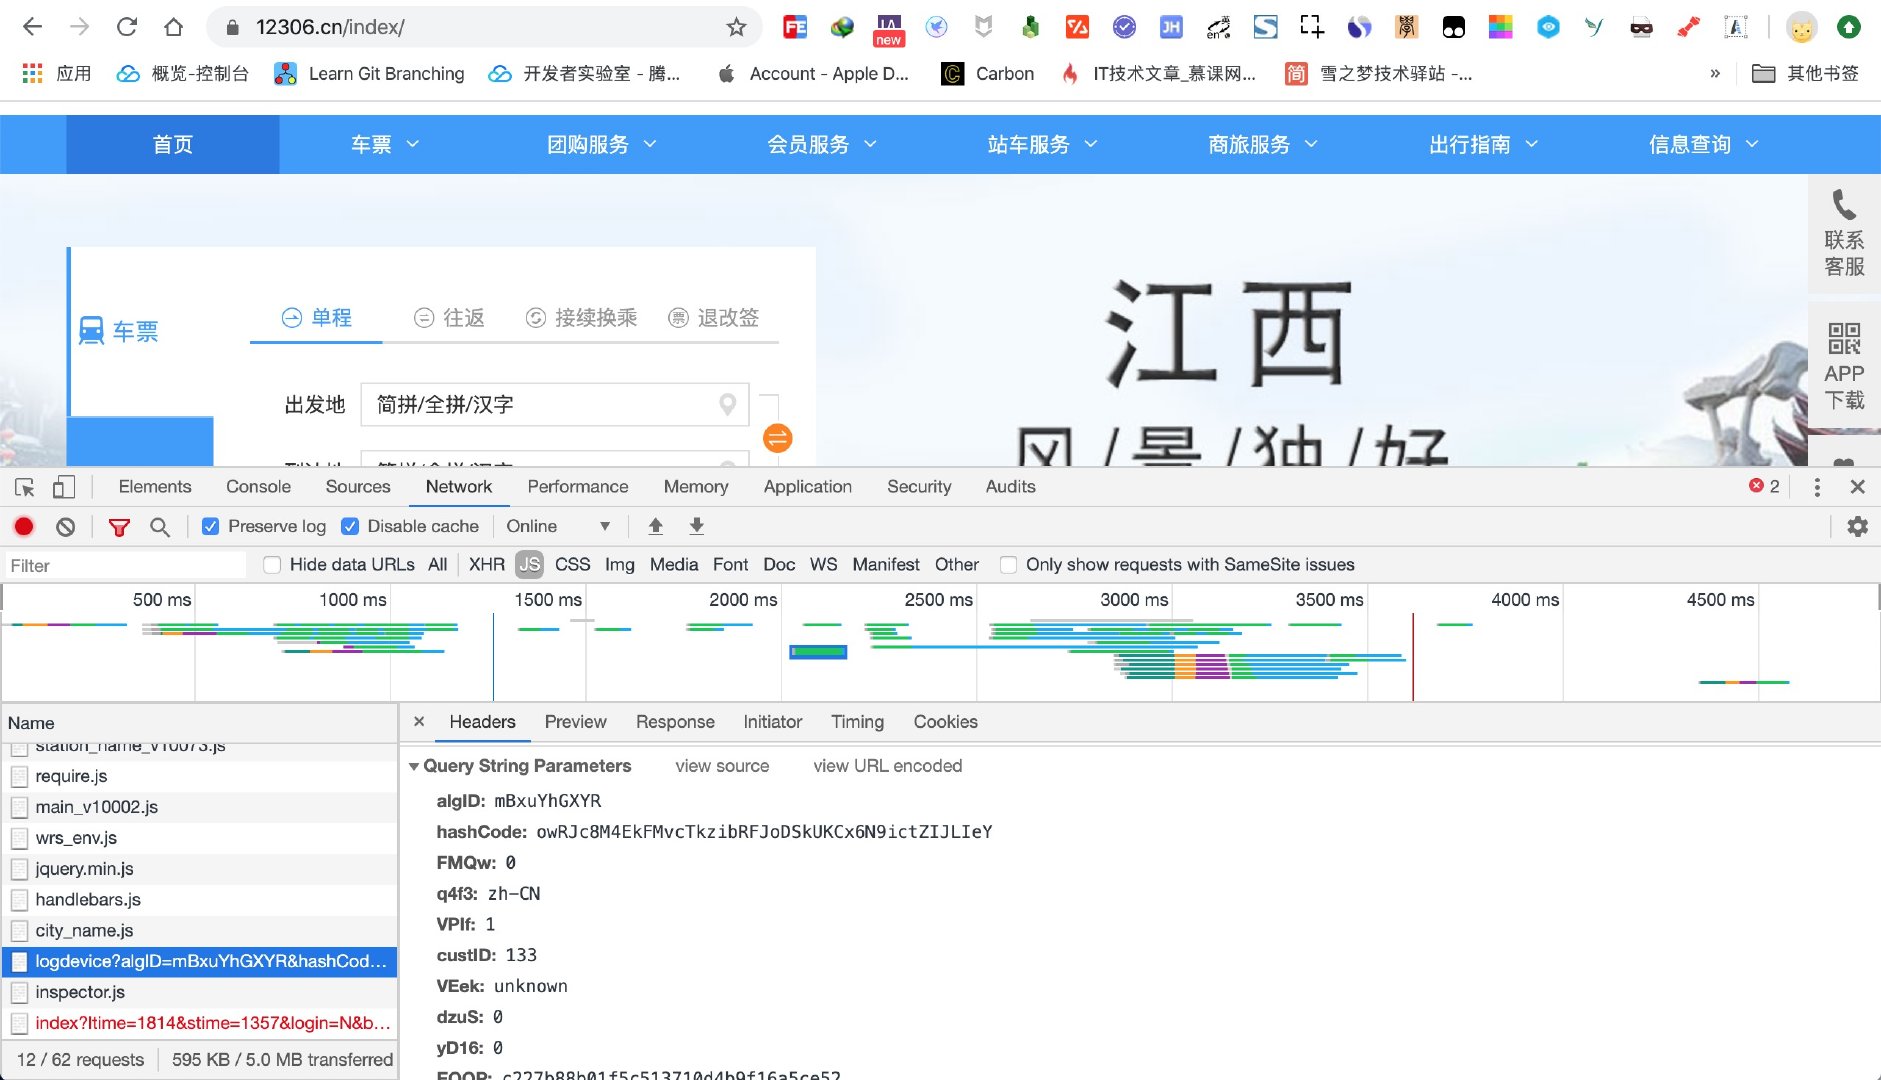This screenshot has width=1881, height=1080.
Task: Collapse the Query String Parameters section
Action: click(414, 765)
